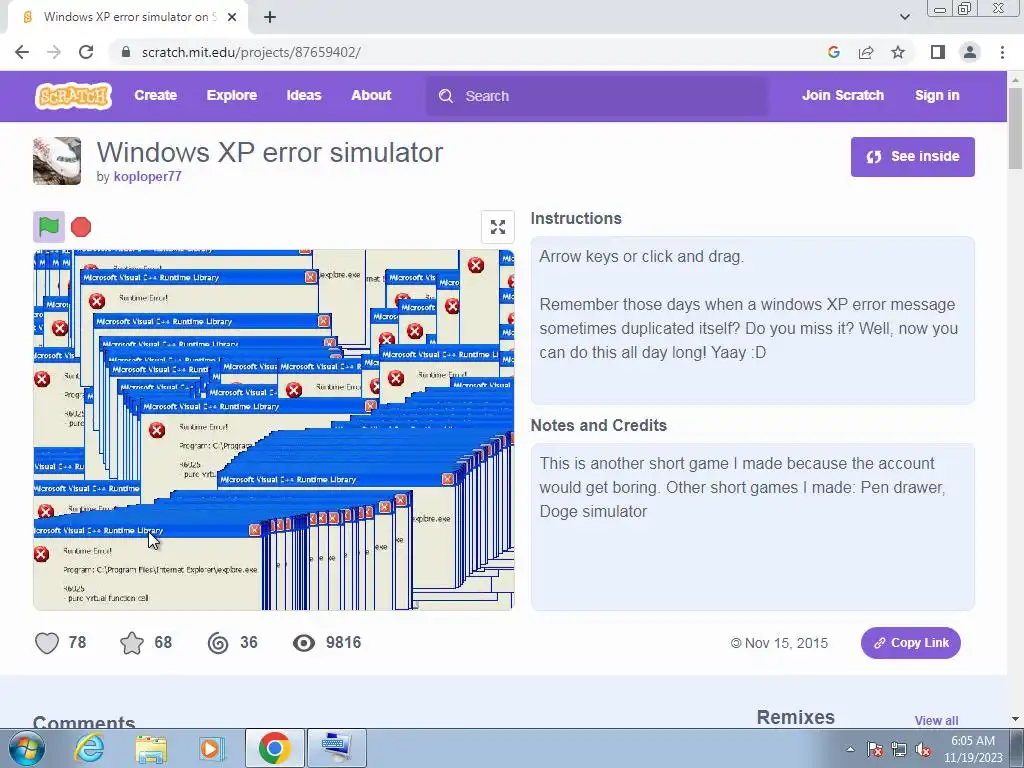Open the Explore menu item
The height and width of the screenshot is (768, 1024).
232,95
